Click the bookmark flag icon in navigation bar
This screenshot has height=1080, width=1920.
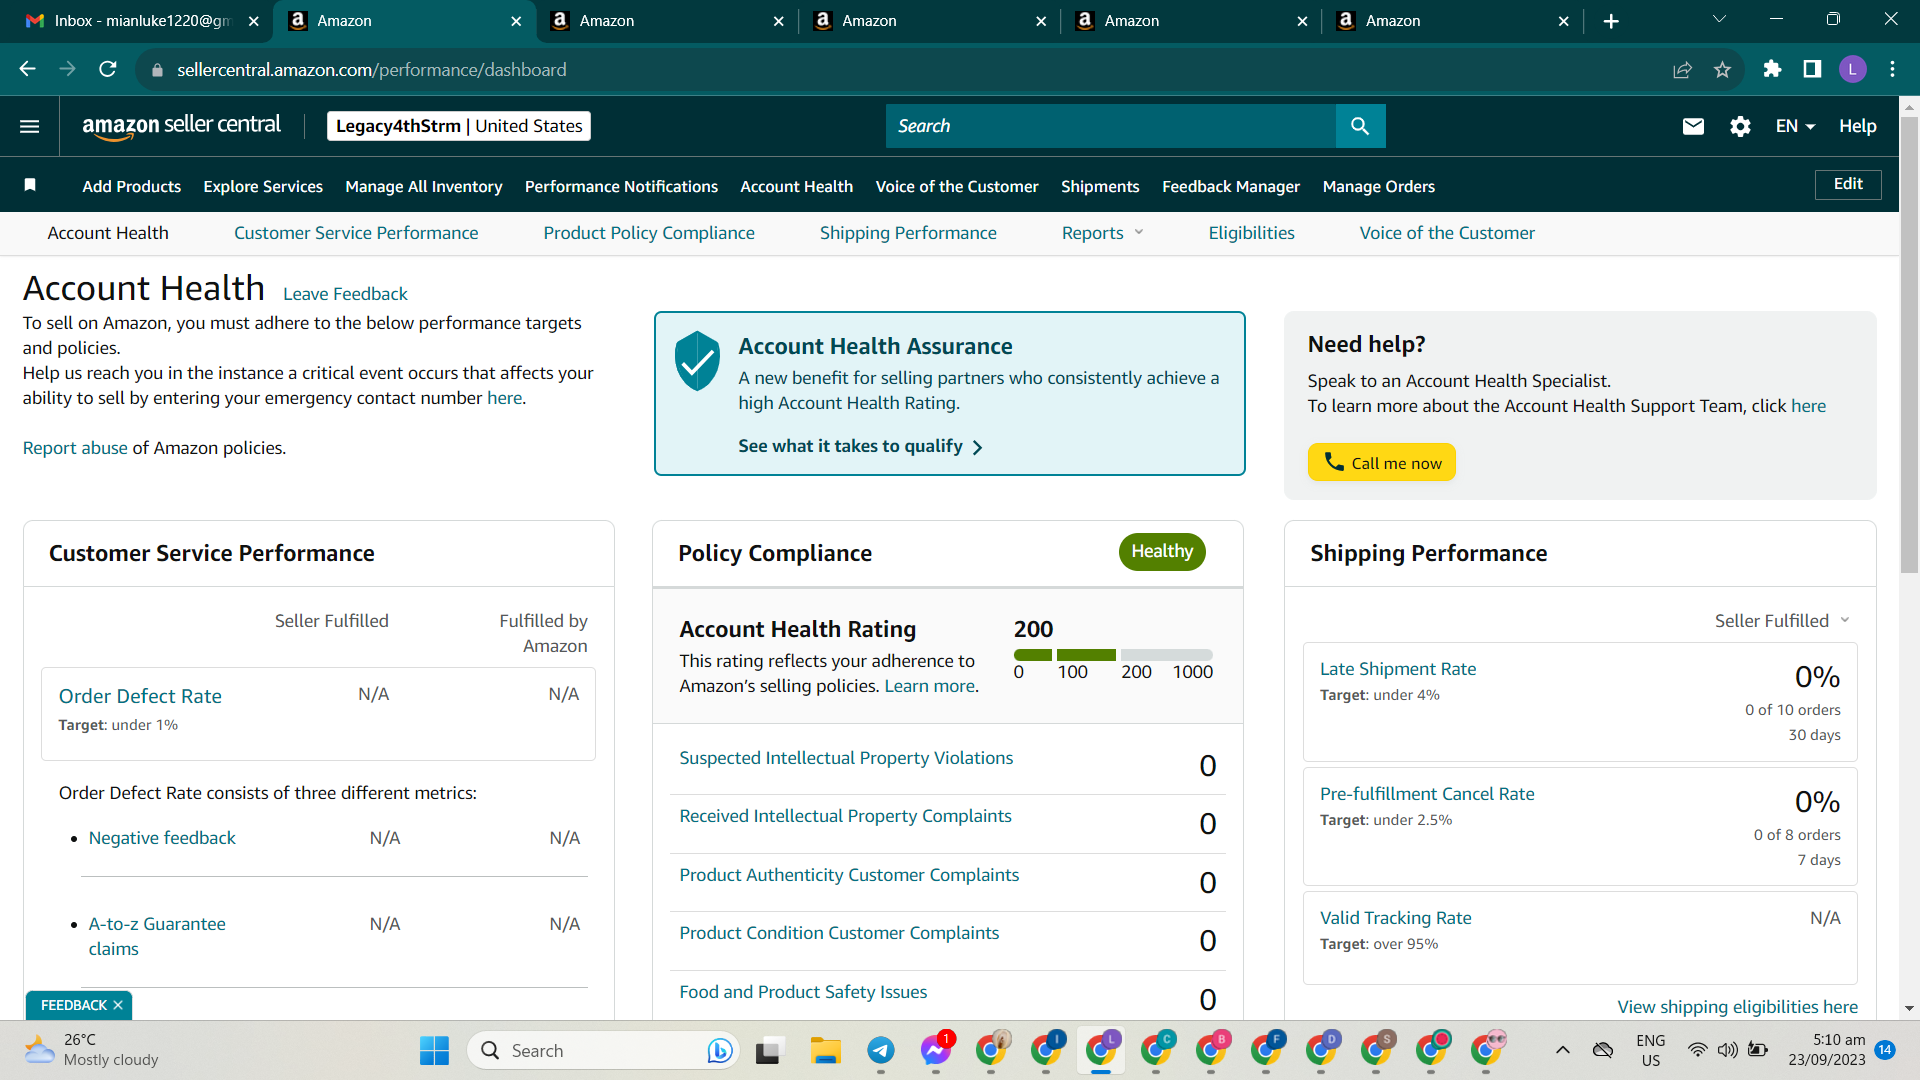pyautogui.click(x=30, y=185)
